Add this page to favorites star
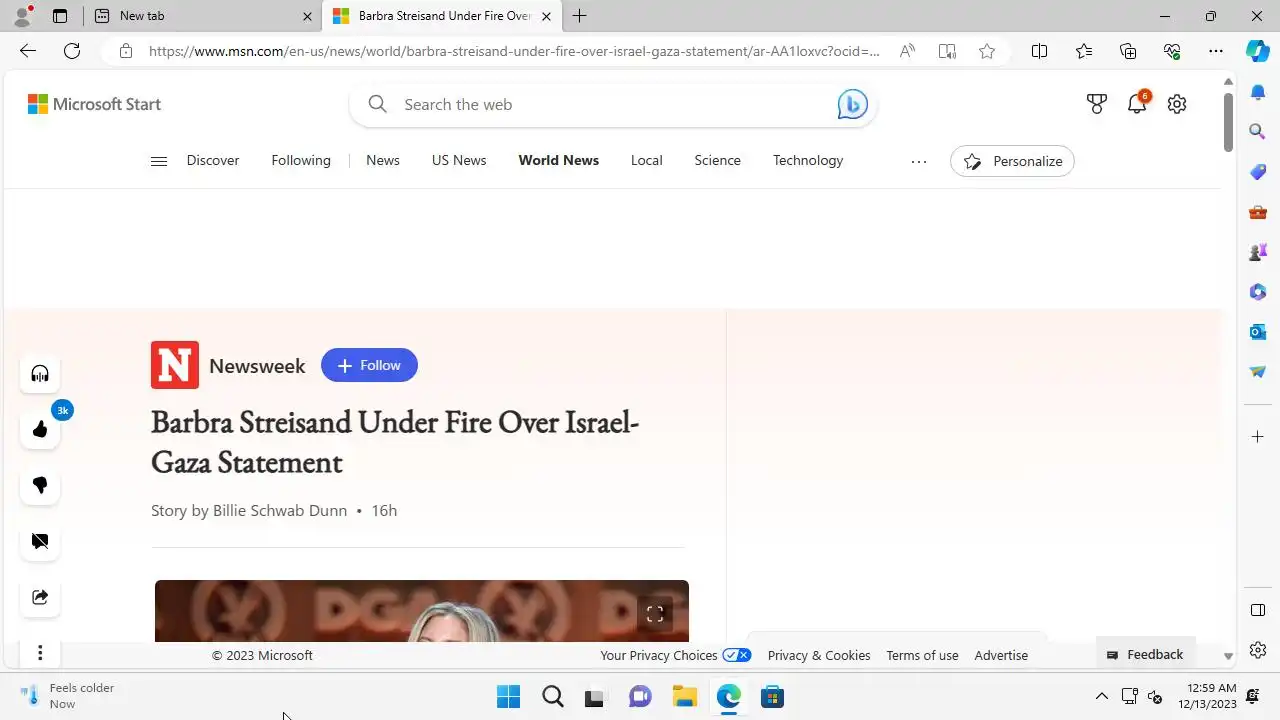Viewport: 1280px width, 720px height. click(987, 51)
